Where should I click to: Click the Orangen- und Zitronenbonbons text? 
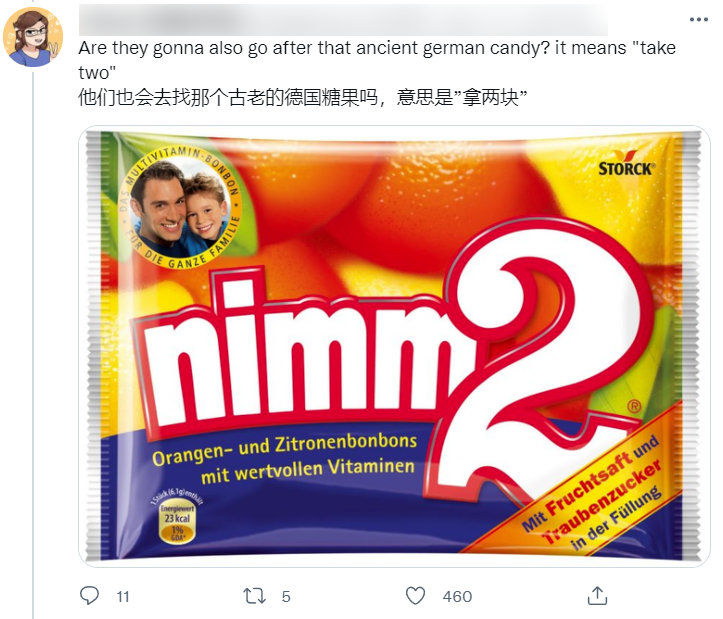point(284,449)
